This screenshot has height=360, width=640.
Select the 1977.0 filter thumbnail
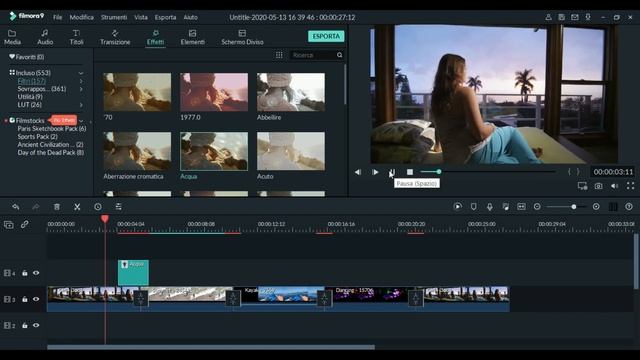pos(214,92)
